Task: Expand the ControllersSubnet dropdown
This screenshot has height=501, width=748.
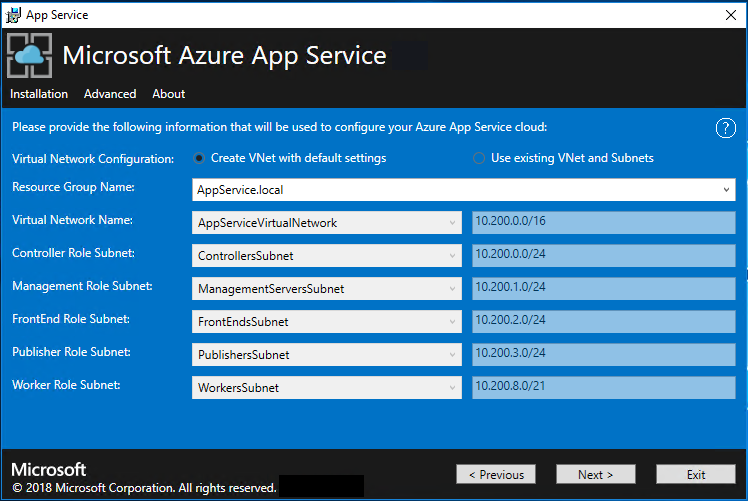Action: (x=452, y=256)
